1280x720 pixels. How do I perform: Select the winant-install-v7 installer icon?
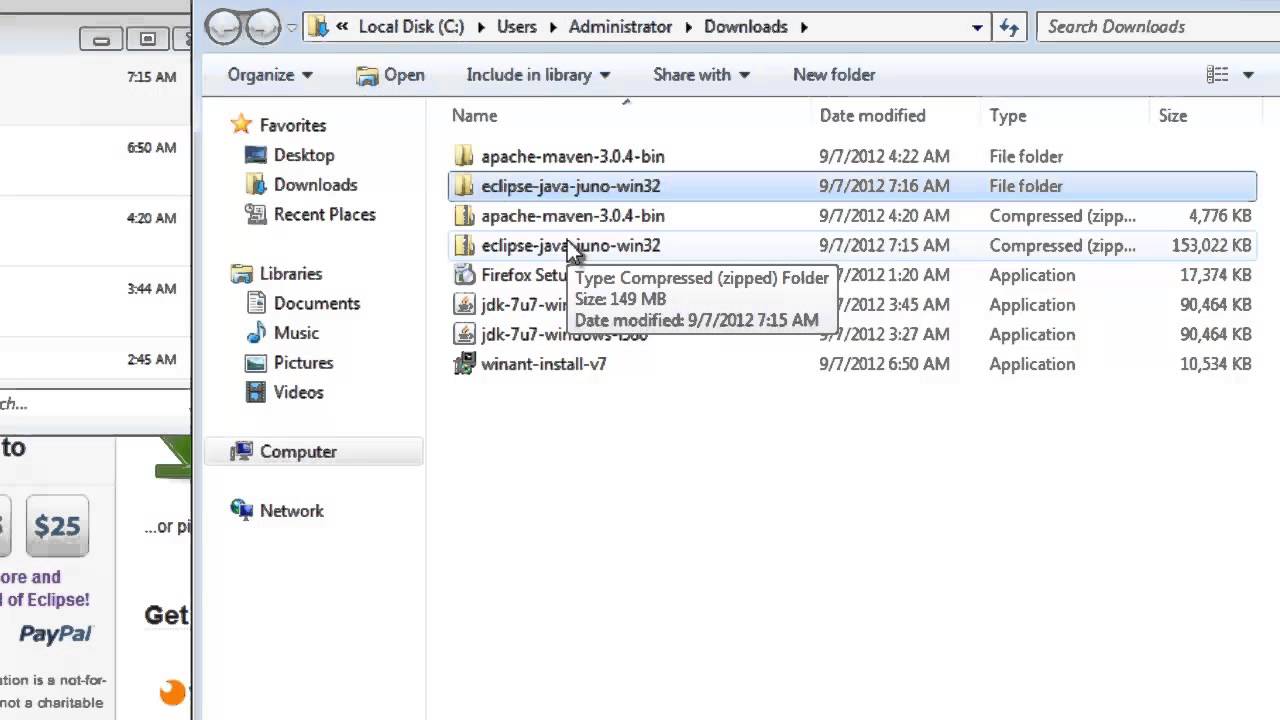(x=464, y=364)
